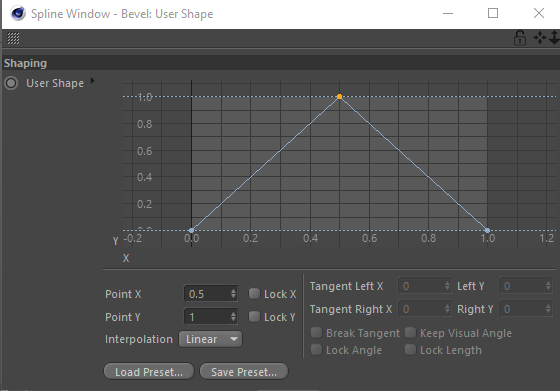Click Point Y stepper arrows
Viewport: 560px width, 391px height.
pos(233,317)
